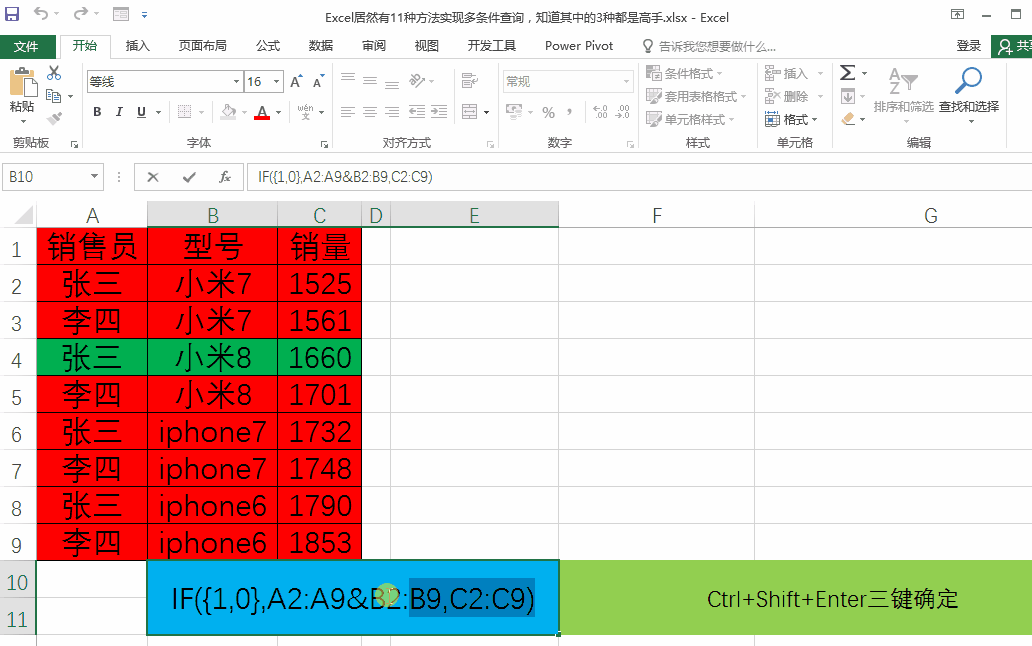Open the 查找和选择 find and select menu
Image resolution: width=1032 pixels, height=646 pixels.
click(969, 95)
